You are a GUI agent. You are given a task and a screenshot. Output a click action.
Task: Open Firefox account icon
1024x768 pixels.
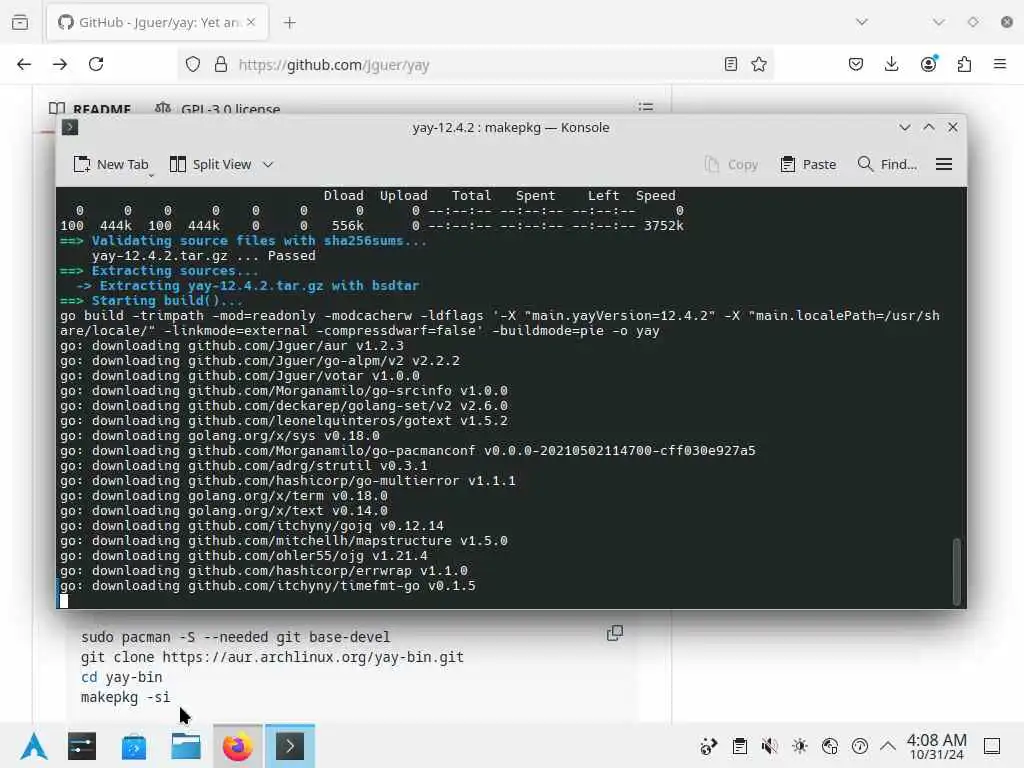pos(928,64)
